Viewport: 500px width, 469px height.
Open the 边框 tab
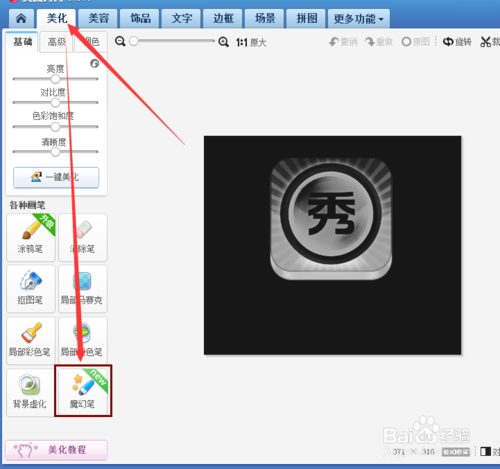coord(223,18)
